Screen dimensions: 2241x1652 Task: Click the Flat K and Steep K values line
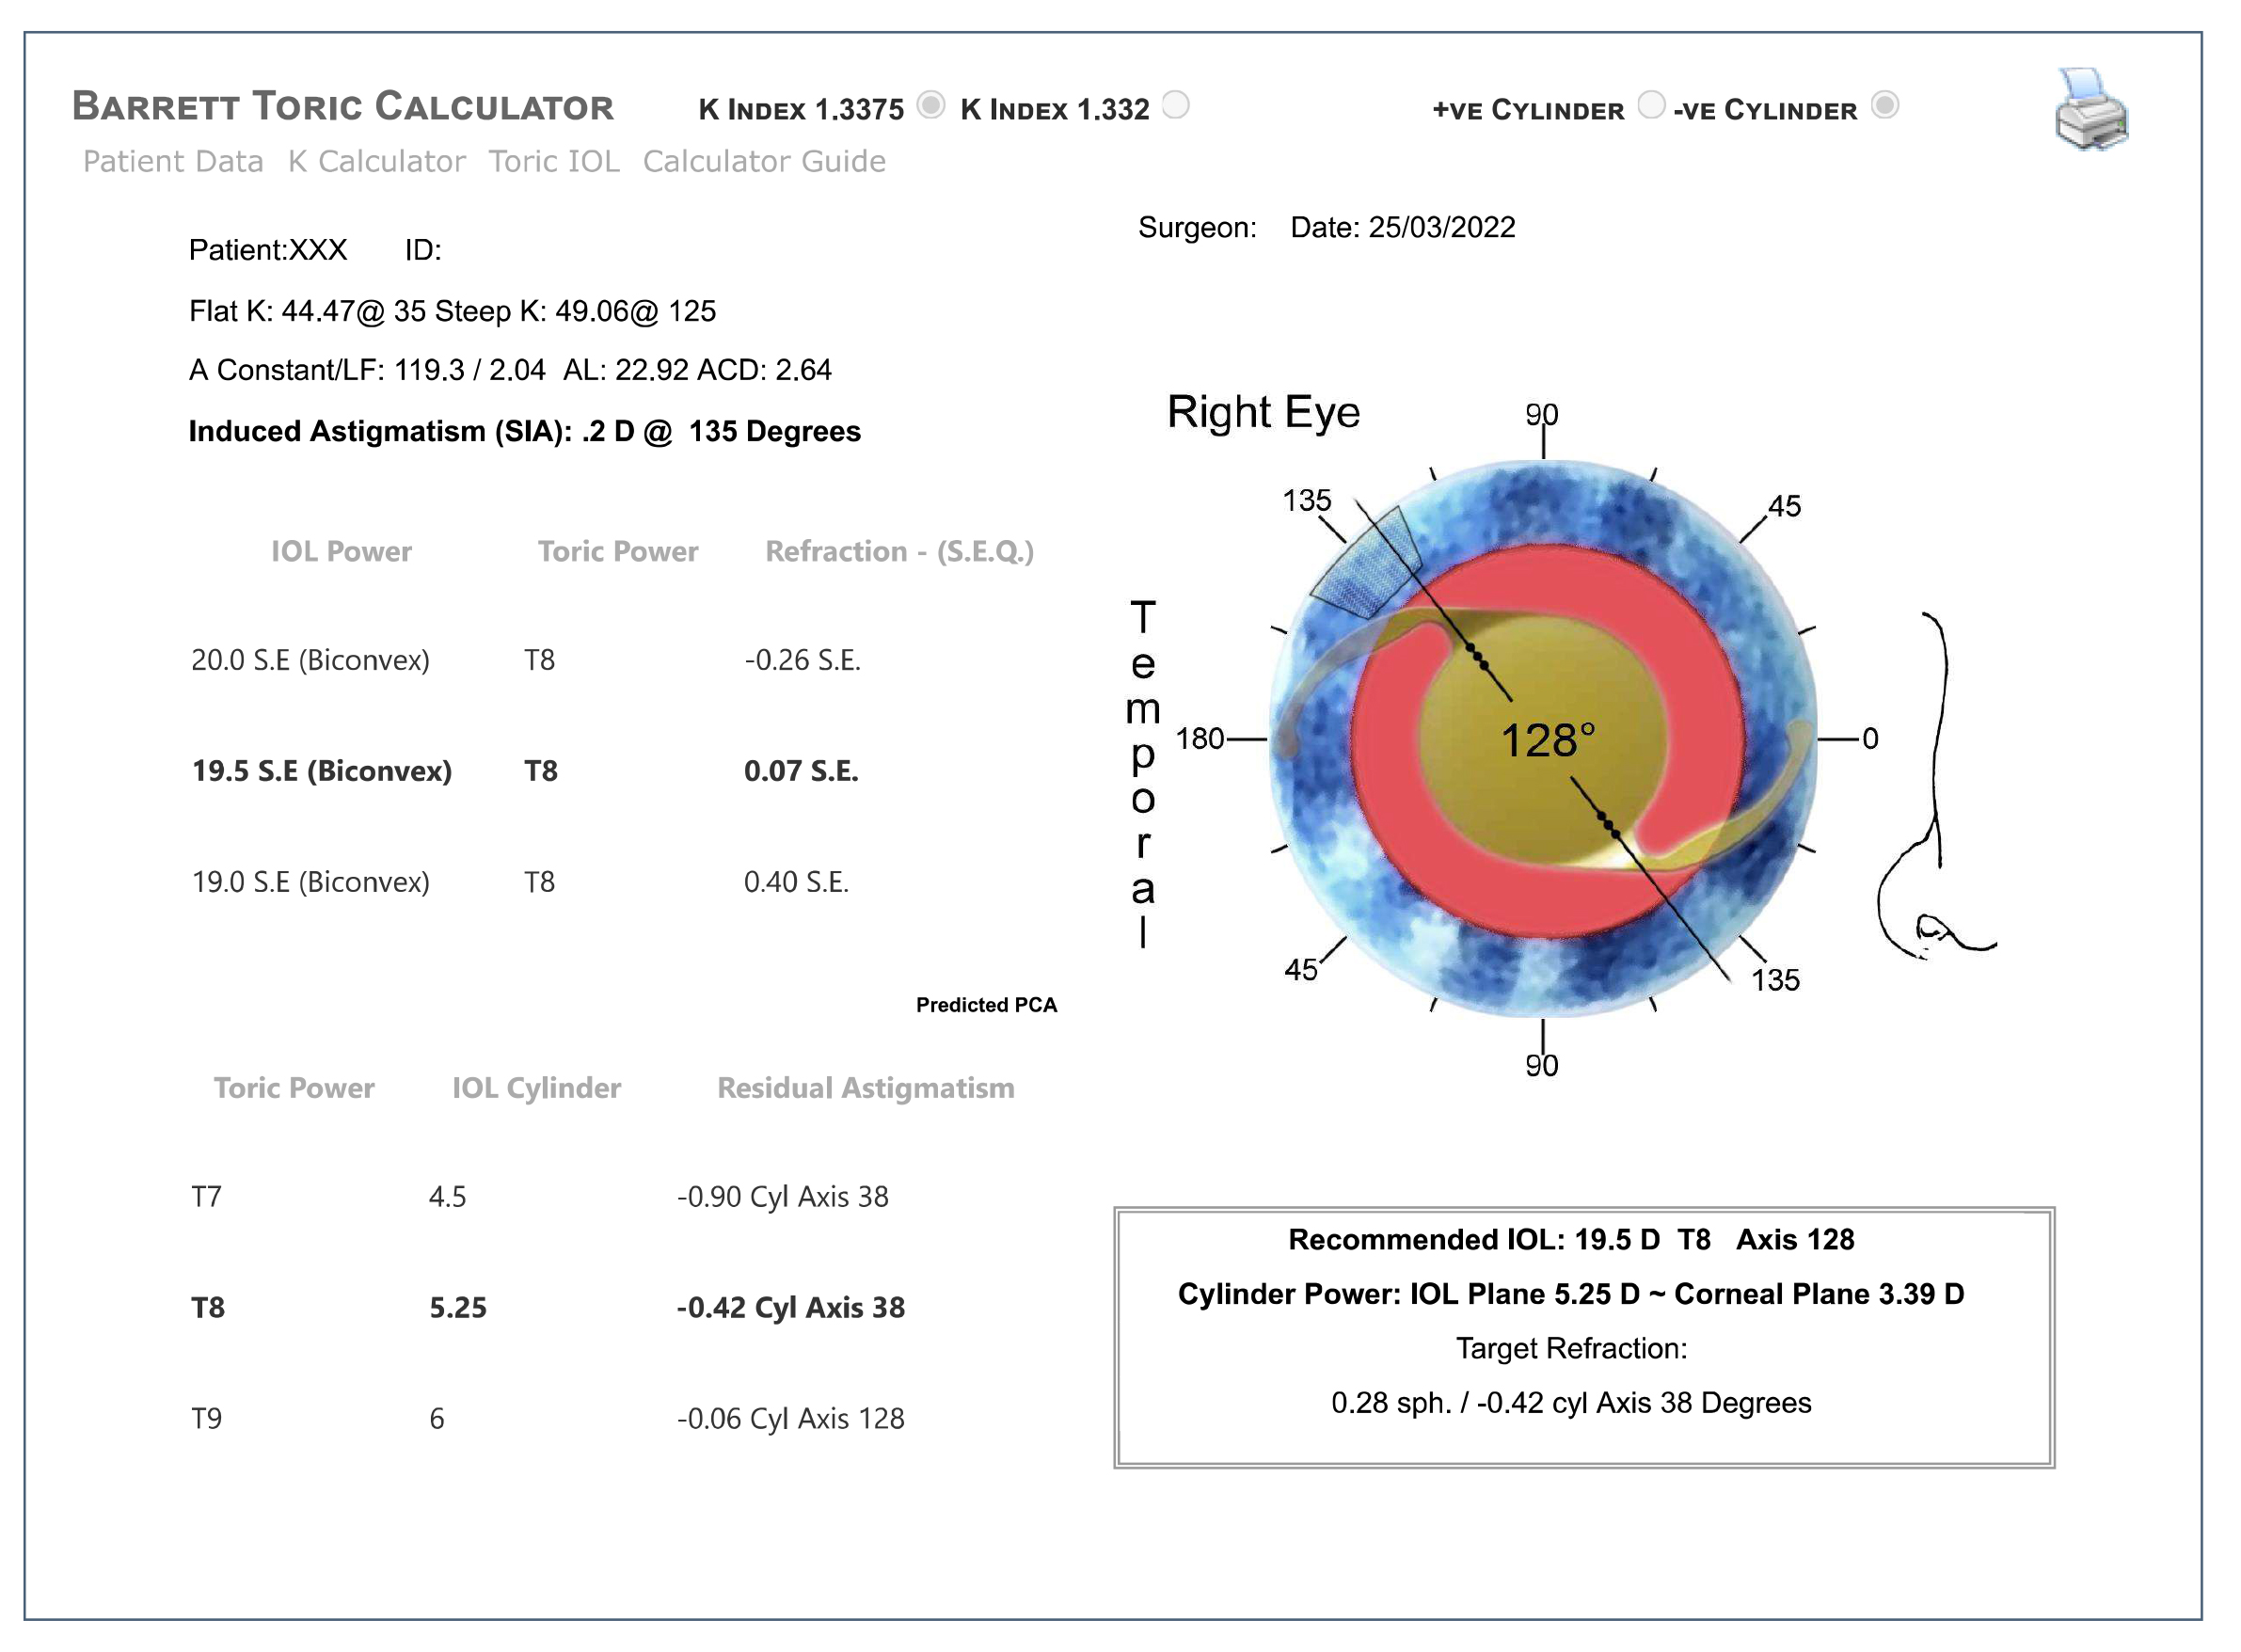[452, 311]
